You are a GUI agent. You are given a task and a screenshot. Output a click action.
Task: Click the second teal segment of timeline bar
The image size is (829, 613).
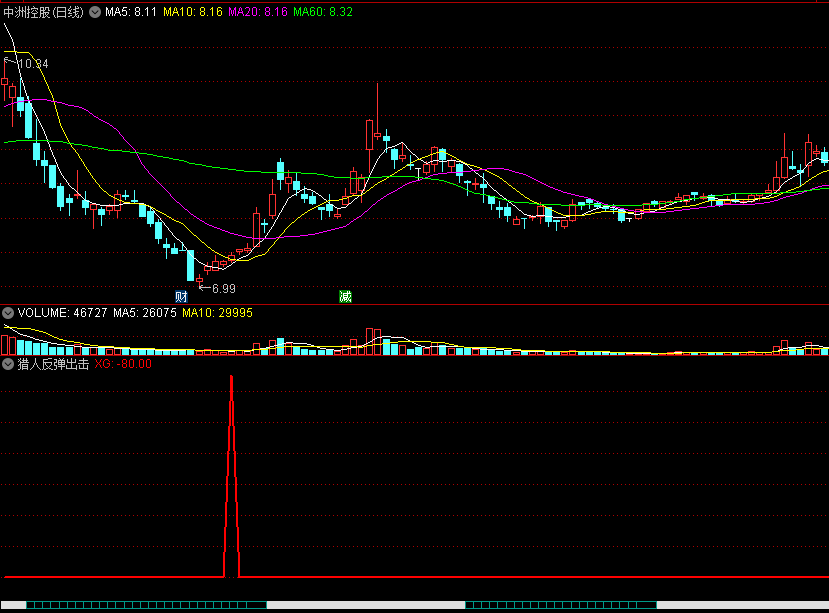point(561,605)
